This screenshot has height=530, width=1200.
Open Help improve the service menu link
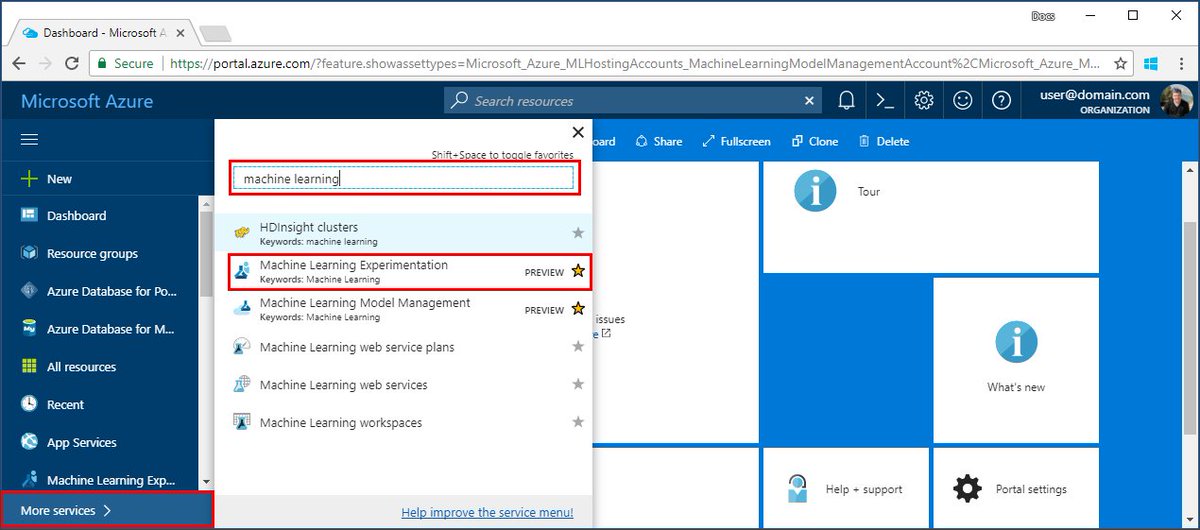(x=487, y=513)
